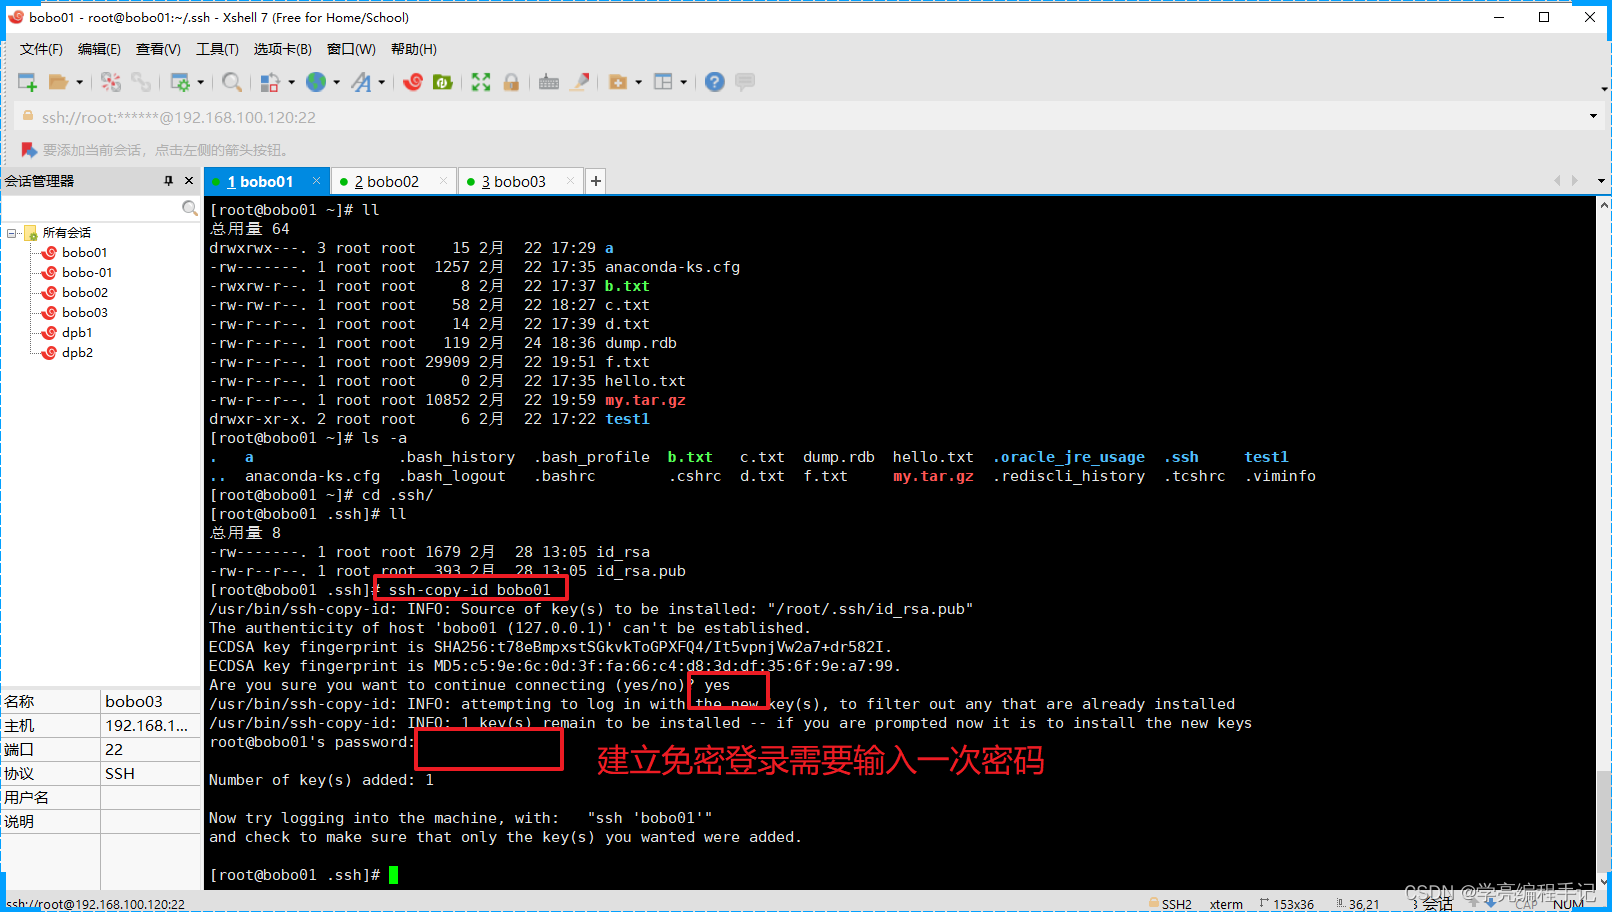The width and height of the screenshot is (1612, 912).
Task: Select bobo-01 session in the tree
Action: coord(87,273)
